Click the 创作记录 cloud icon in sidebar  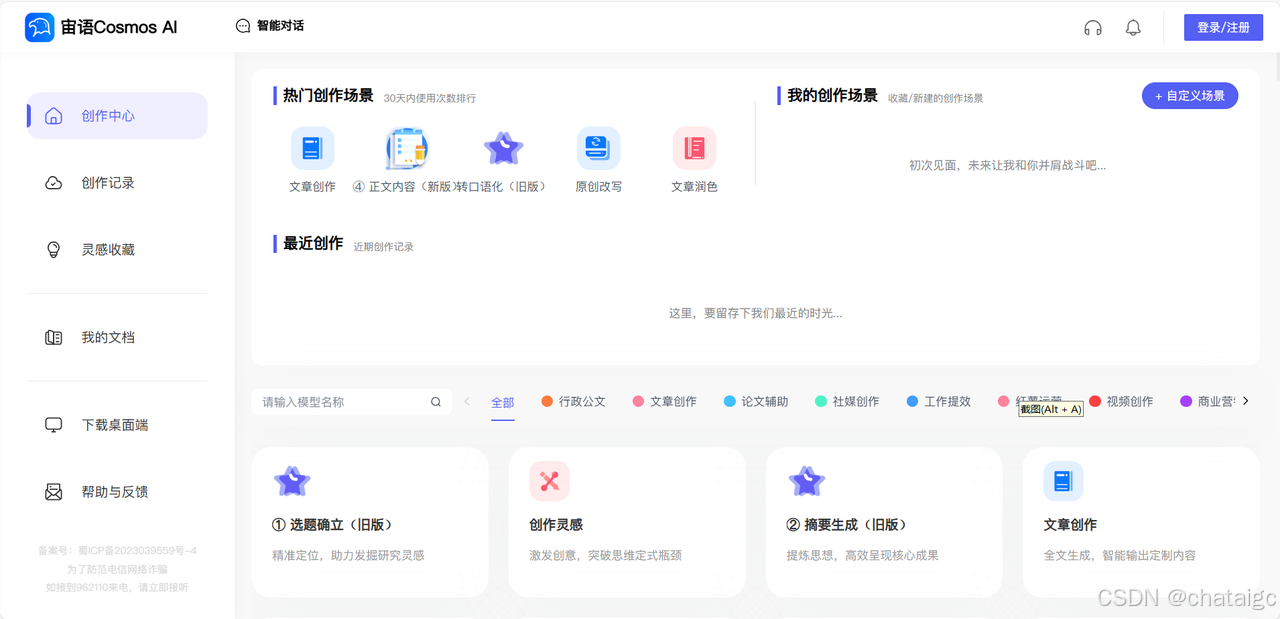54,183
